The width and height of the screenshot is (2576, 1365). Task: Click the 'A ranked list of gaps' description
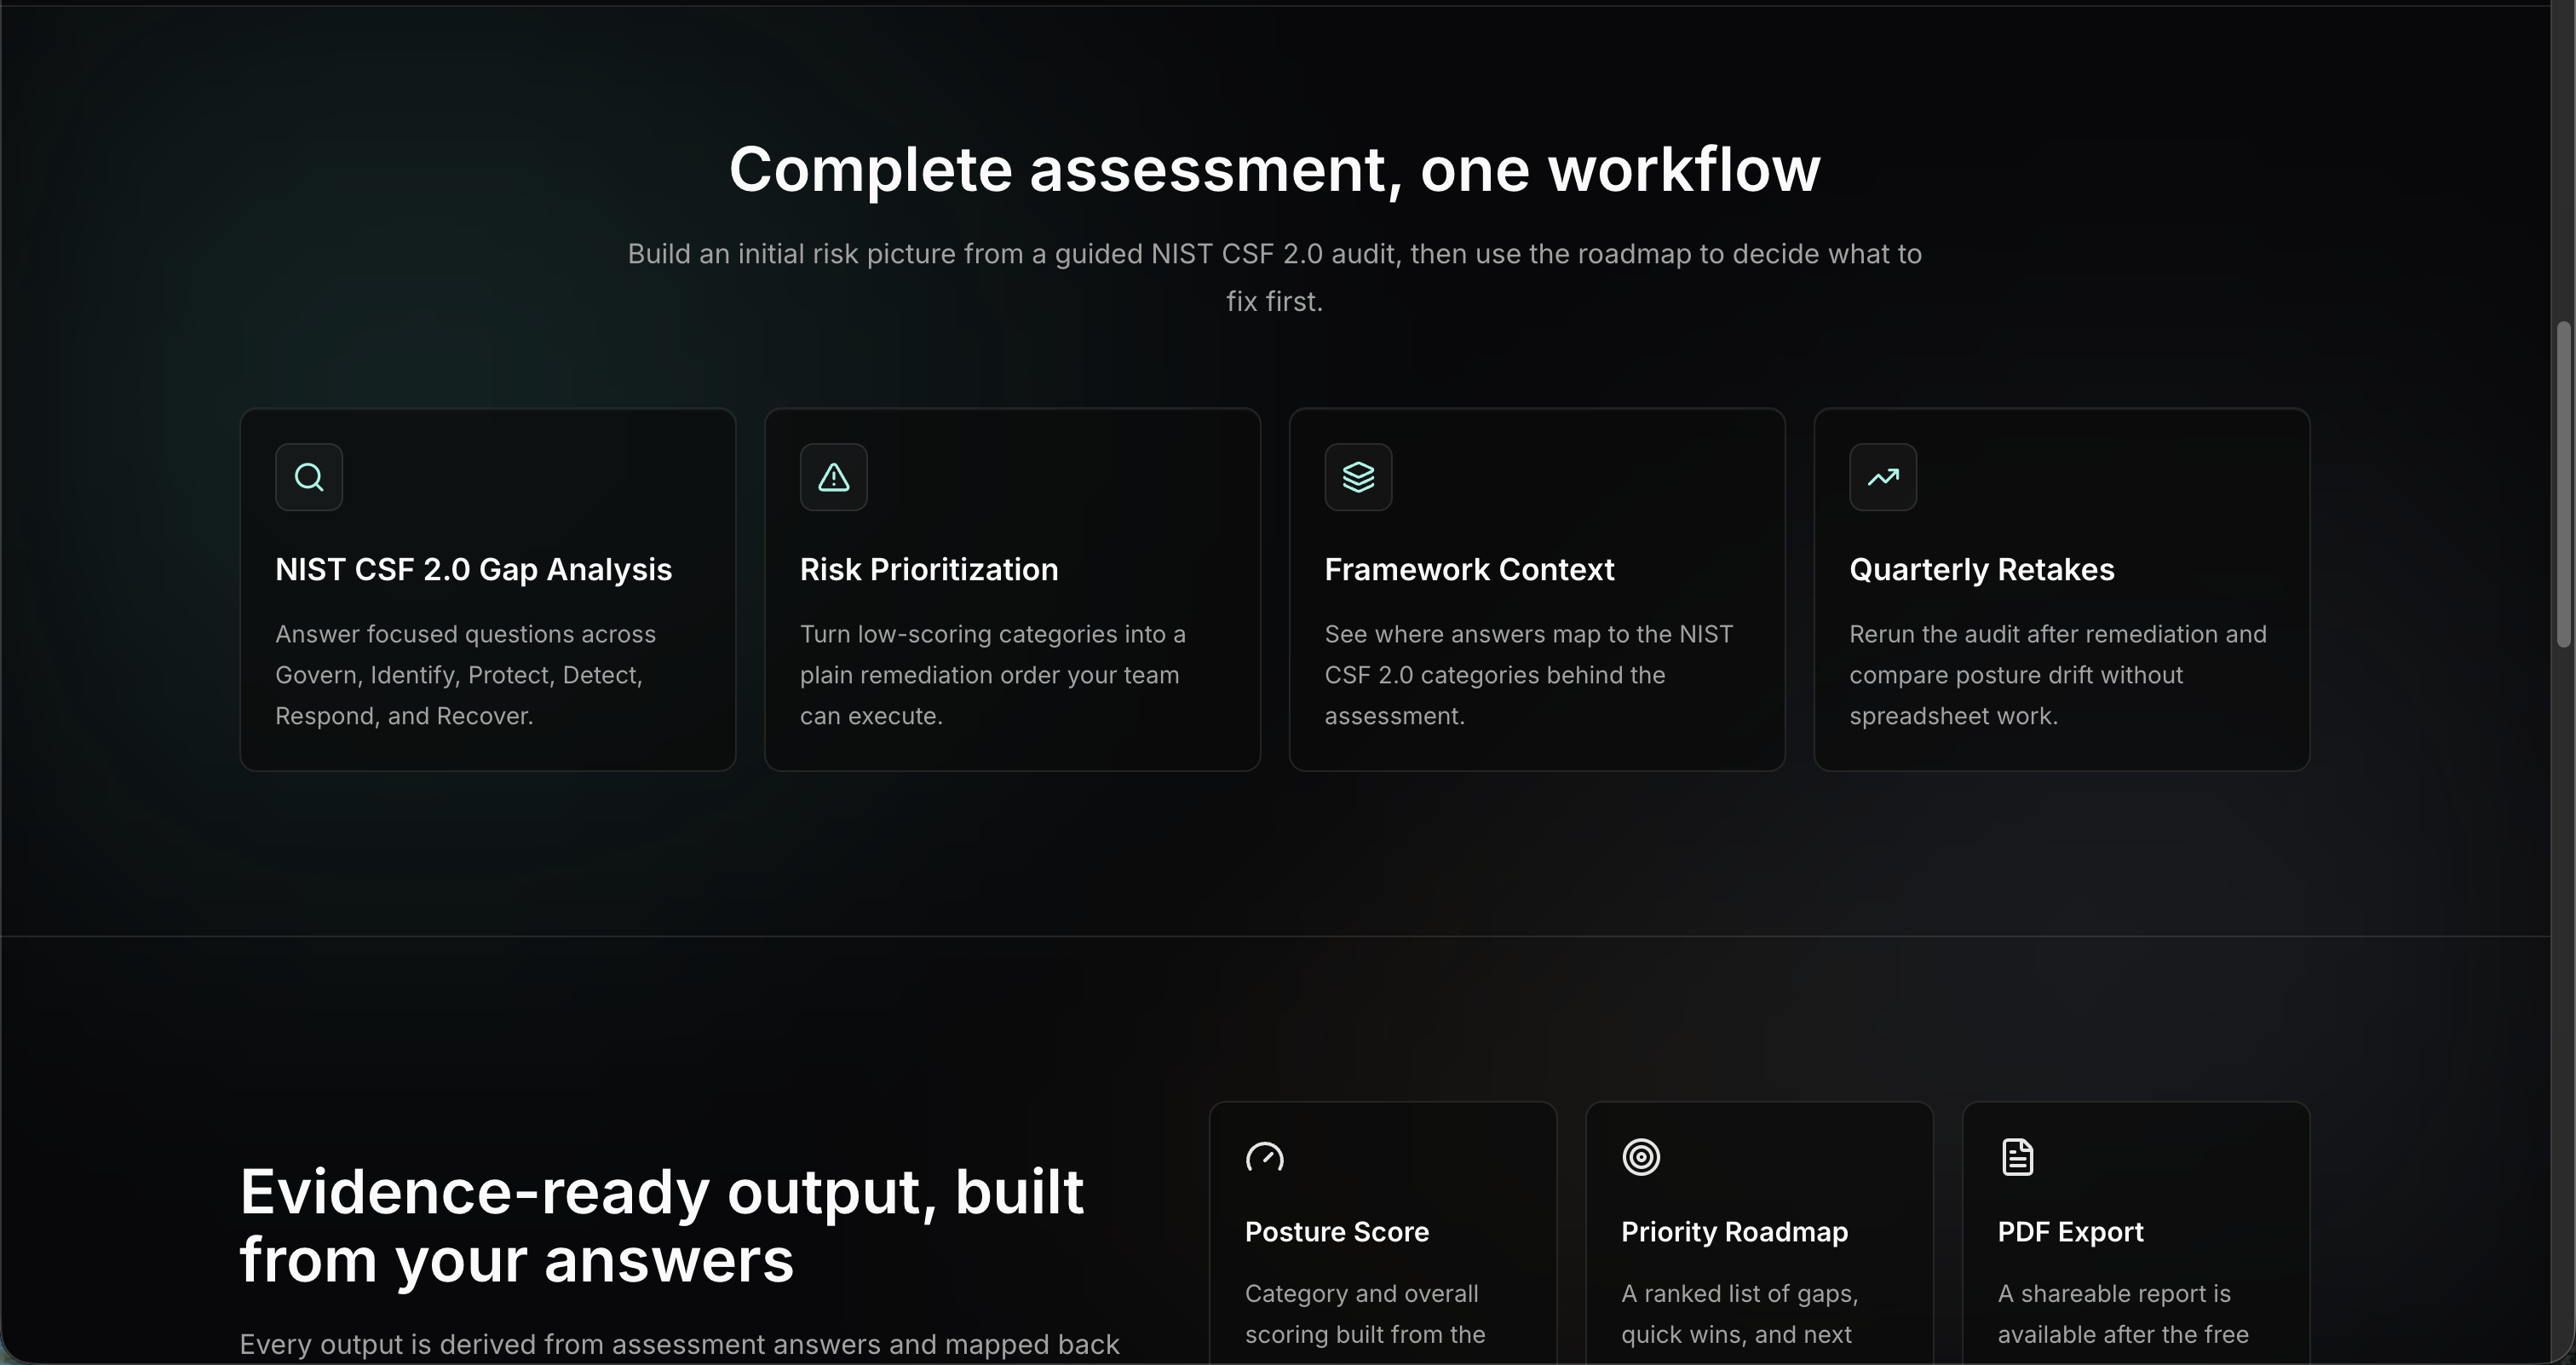coord(1739,1314)
